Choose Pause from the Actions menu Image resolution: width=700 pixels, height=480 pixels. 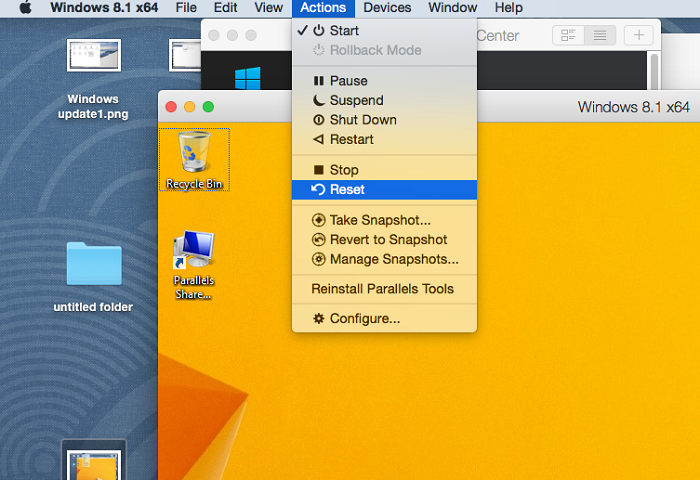[x=384, y=81]
